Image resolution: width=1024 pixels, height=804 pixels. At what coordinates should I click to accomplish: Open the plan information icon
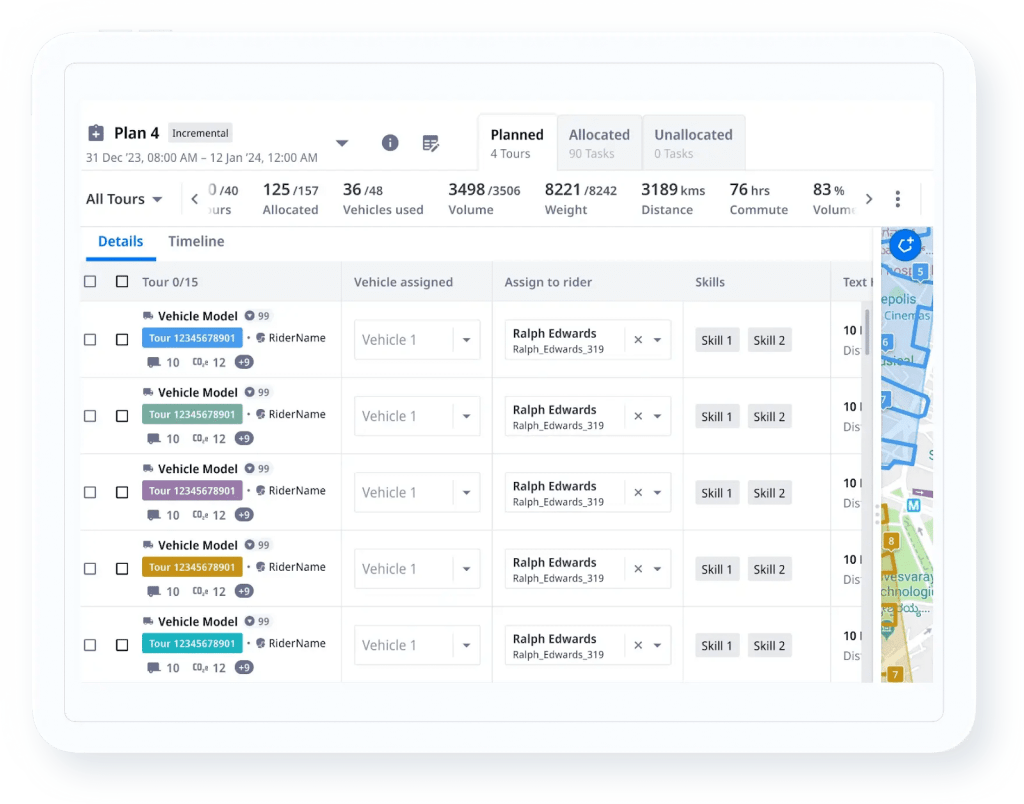[390, 143]
